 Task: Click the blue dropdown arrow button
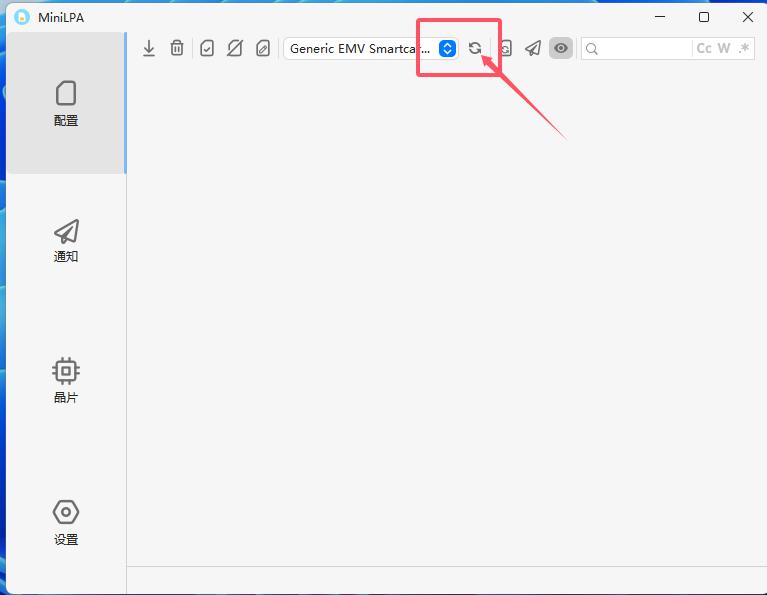[x=448, y=48]
